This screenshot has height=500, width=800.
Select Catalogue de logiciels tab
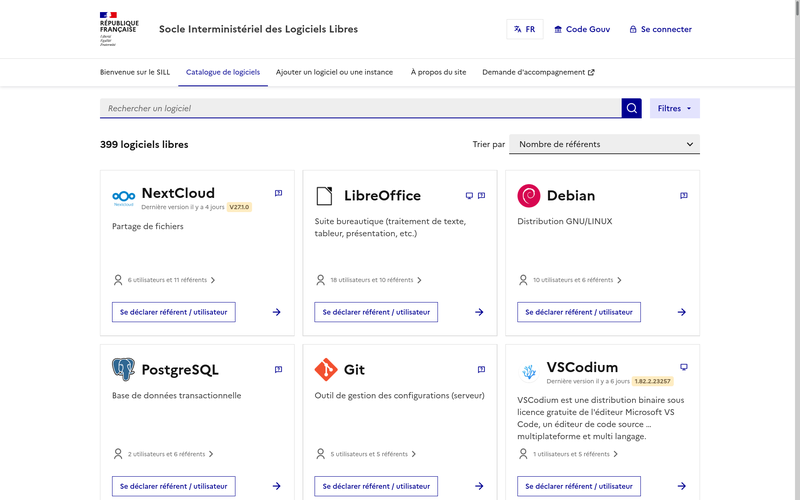tap(223, 72)
